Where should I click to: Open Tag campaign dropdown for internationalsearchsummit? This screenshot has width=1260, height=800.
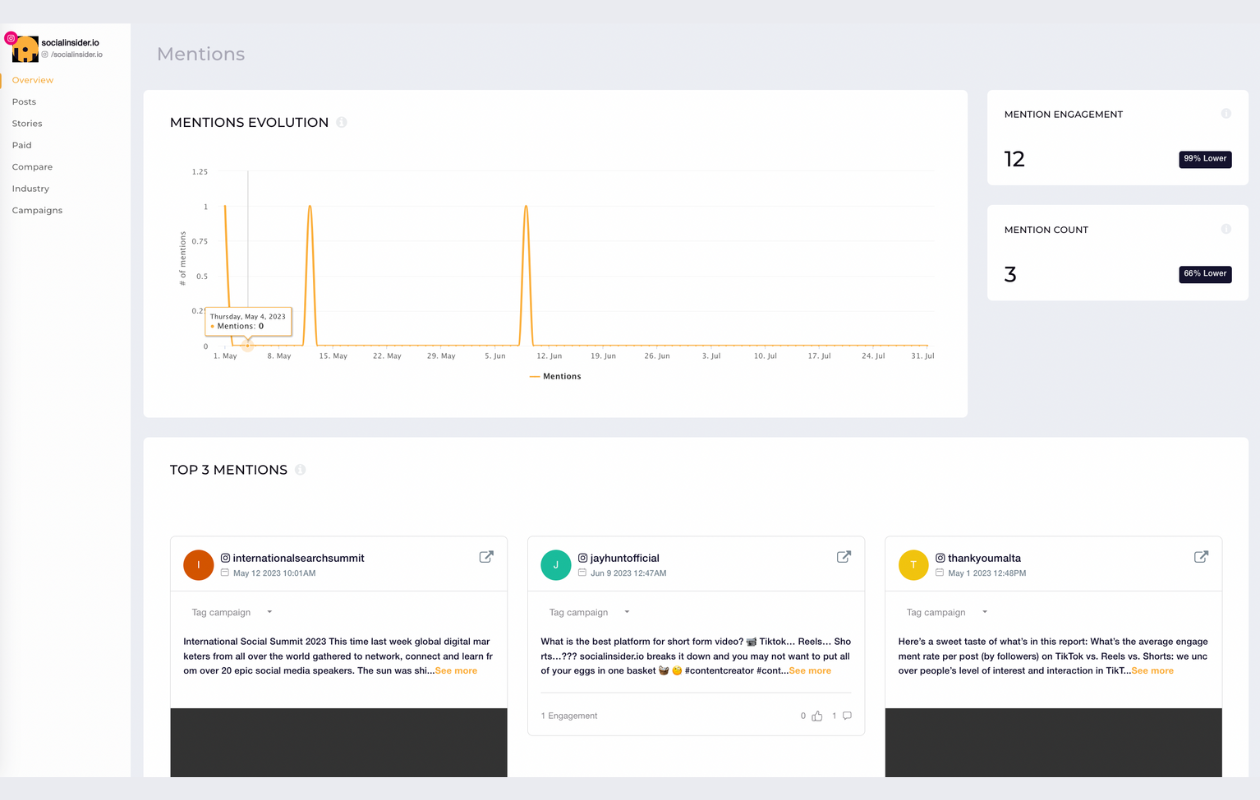232,612
